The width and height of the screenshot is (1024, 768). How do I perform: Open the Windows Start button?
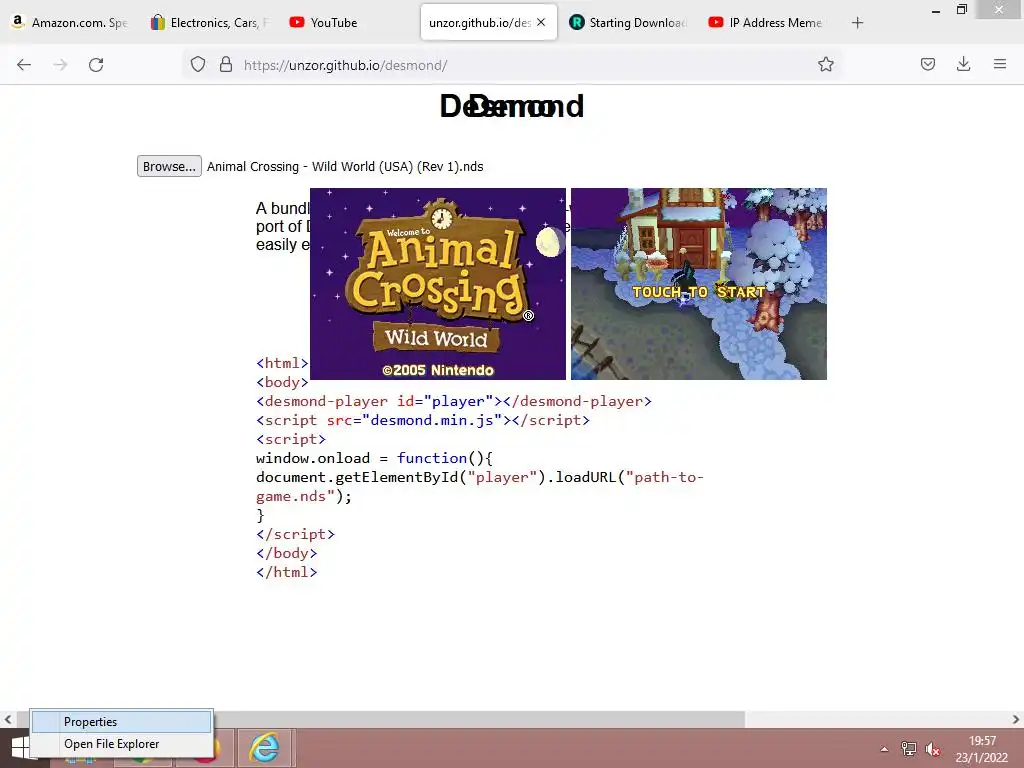point(20,748)
